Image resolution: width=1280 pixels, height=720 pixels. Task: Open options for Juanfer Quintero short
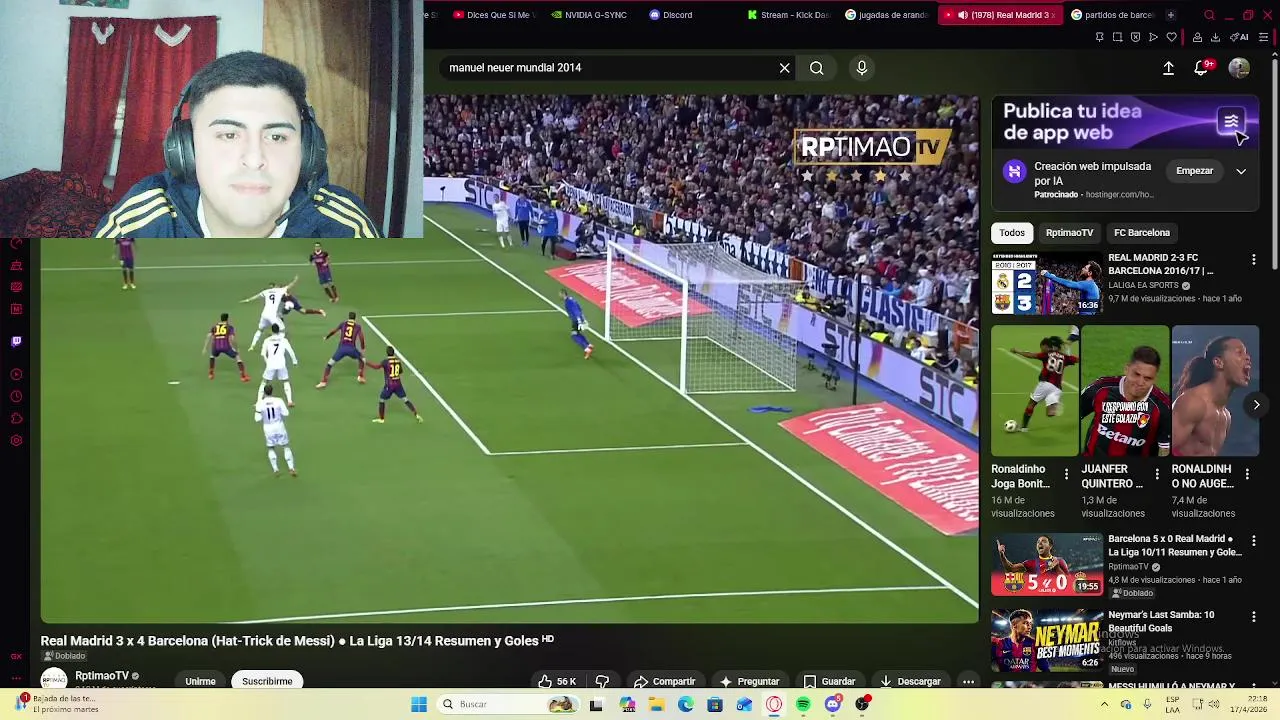point(1157,474)
